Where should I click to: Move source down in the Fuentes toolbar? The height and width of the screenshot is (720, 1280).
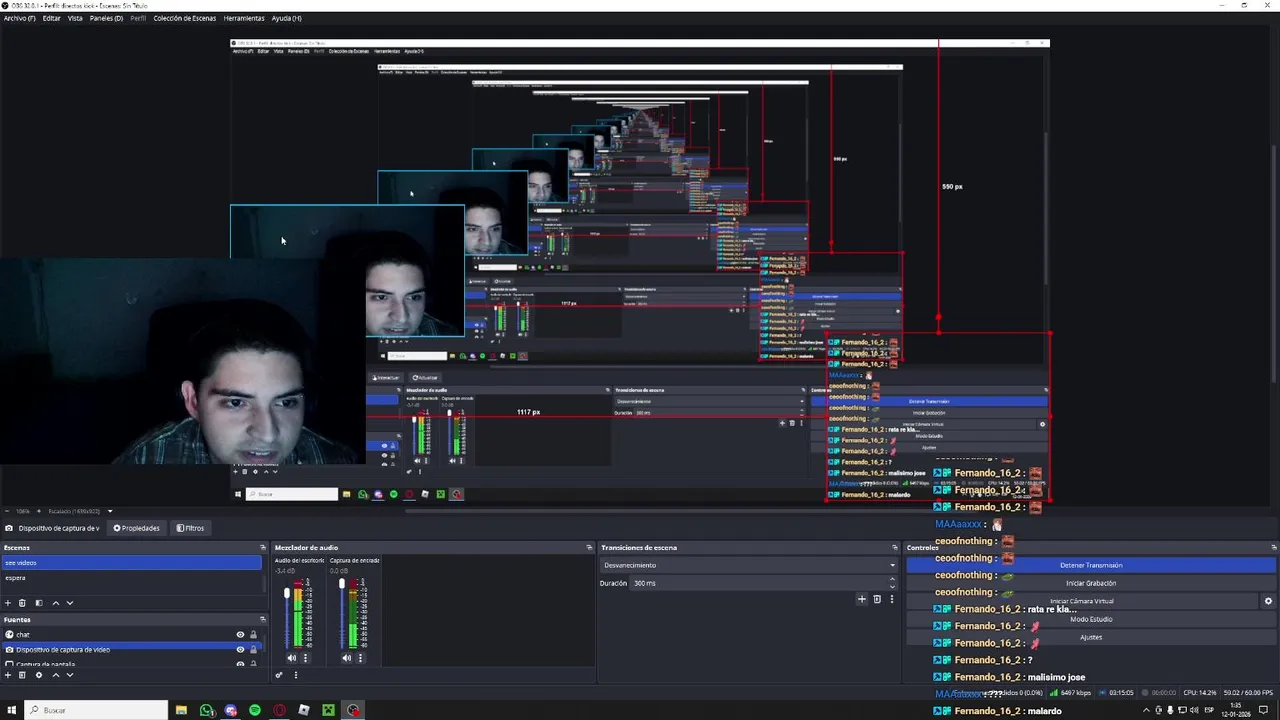69,675
